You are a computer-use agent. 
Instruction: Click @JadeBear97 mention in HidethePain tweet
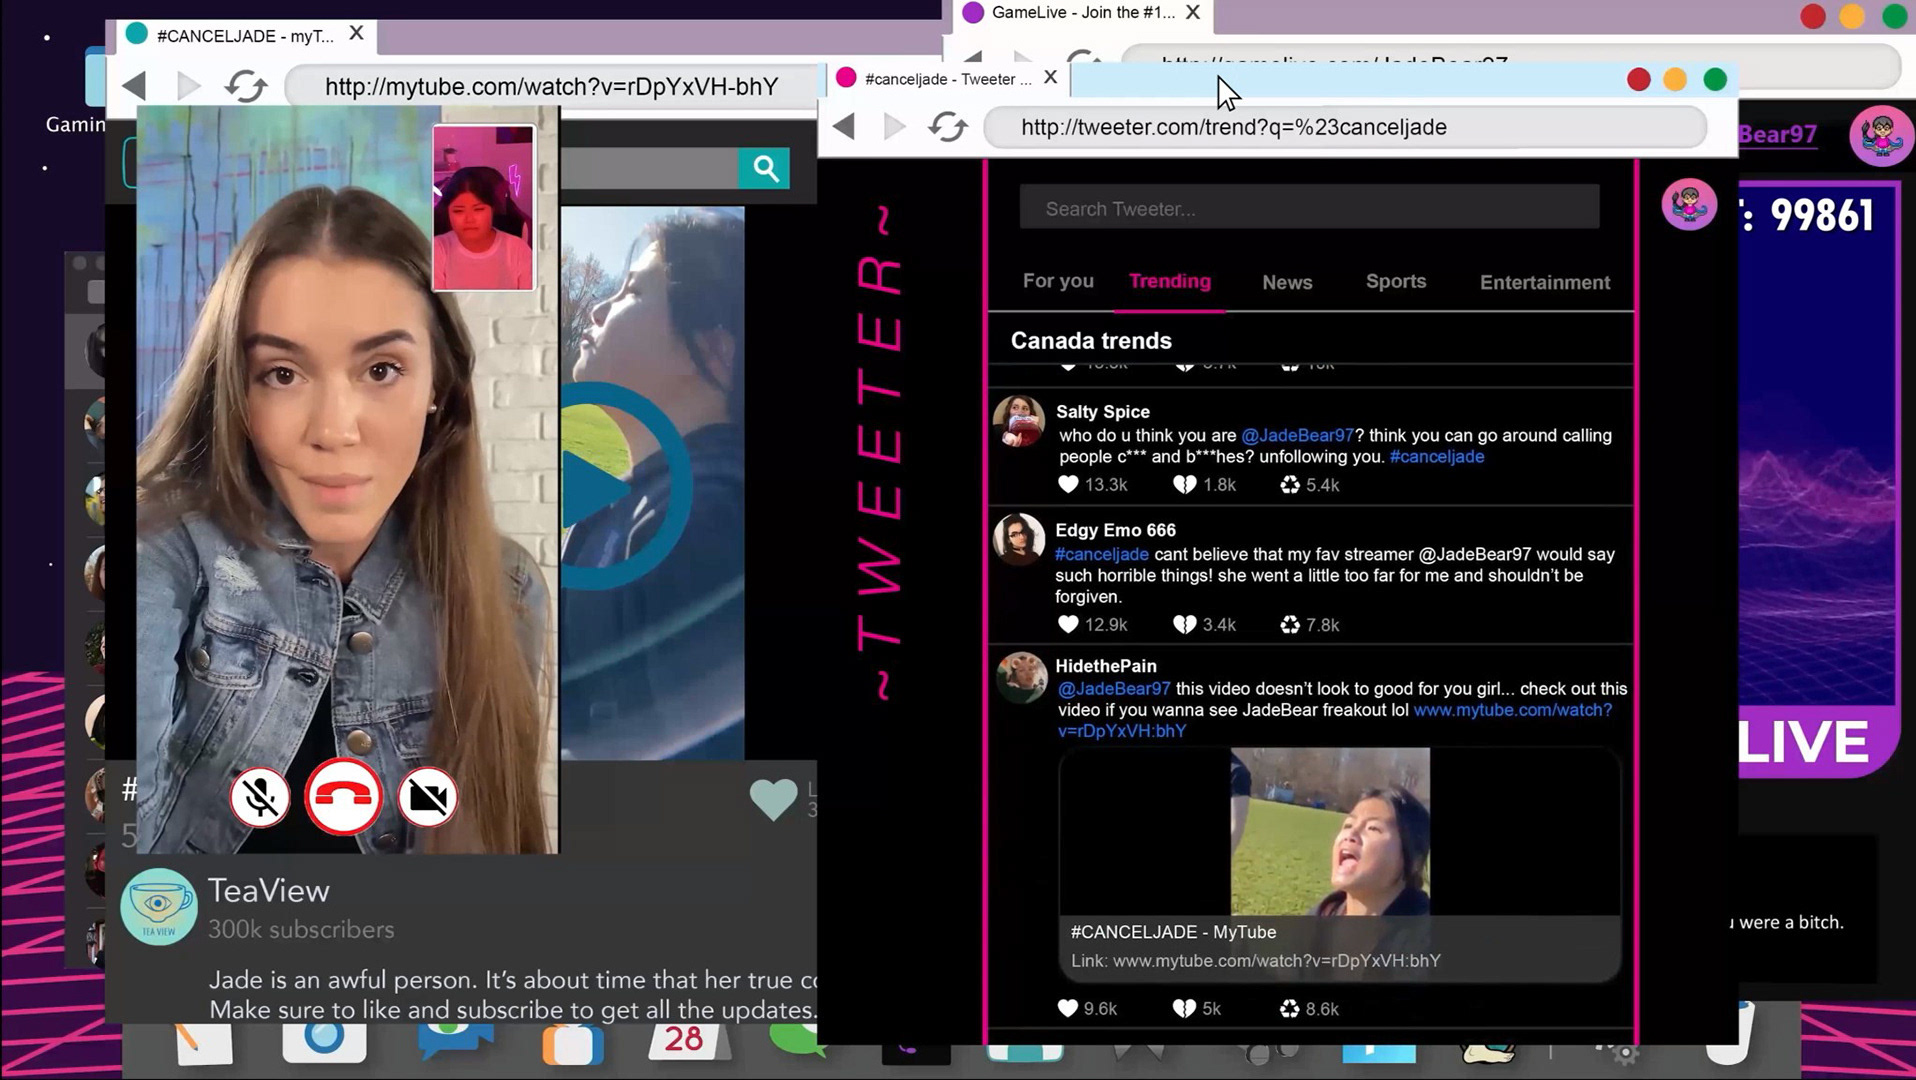pos(1114,688)
